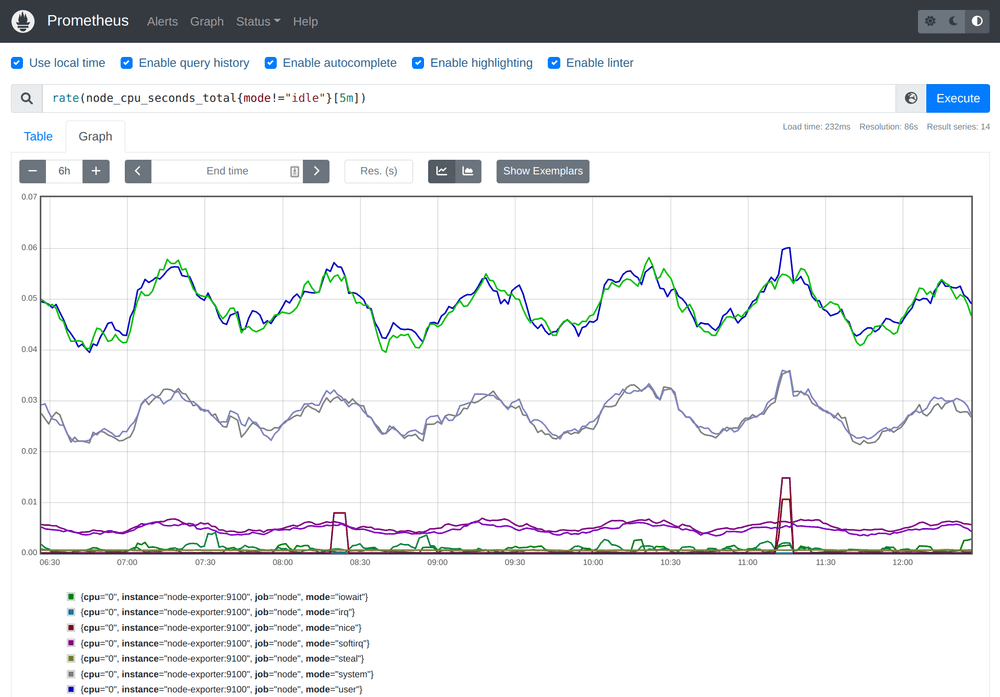The width and height of the screenshot is (1000, 697).
Task: Click the Load time: 232ms stat
Action: 816,127
